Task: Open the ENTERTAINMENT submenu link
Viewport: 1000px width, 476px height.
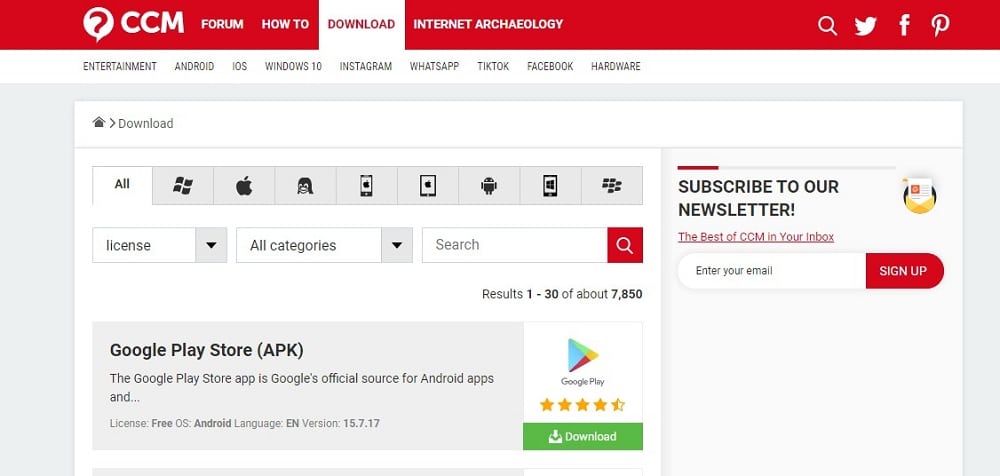Action: pyautogui.click(x=120, y=66)
